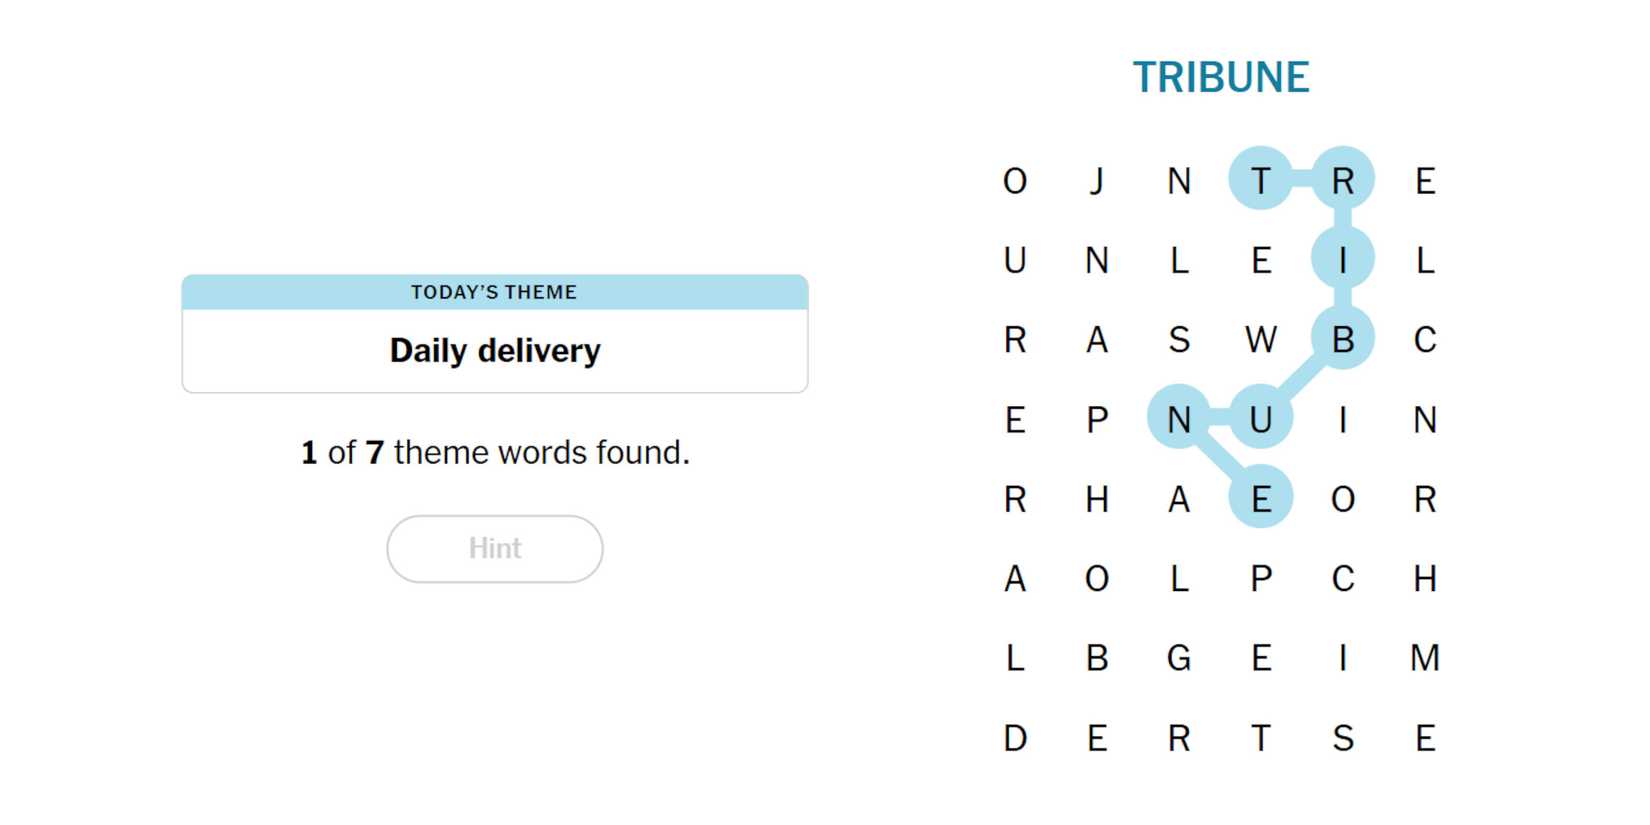Click the Daily delivery theme text
Screen dimensions: 1650x825
click(495, 351)
